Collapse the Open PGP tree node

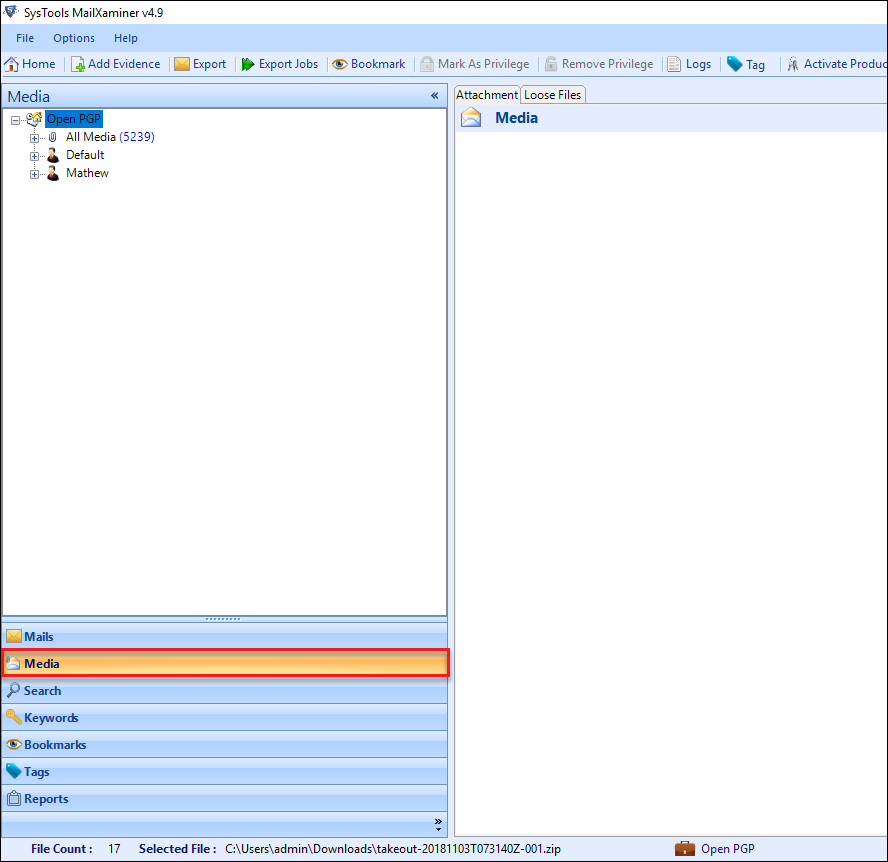pos(16,120)
